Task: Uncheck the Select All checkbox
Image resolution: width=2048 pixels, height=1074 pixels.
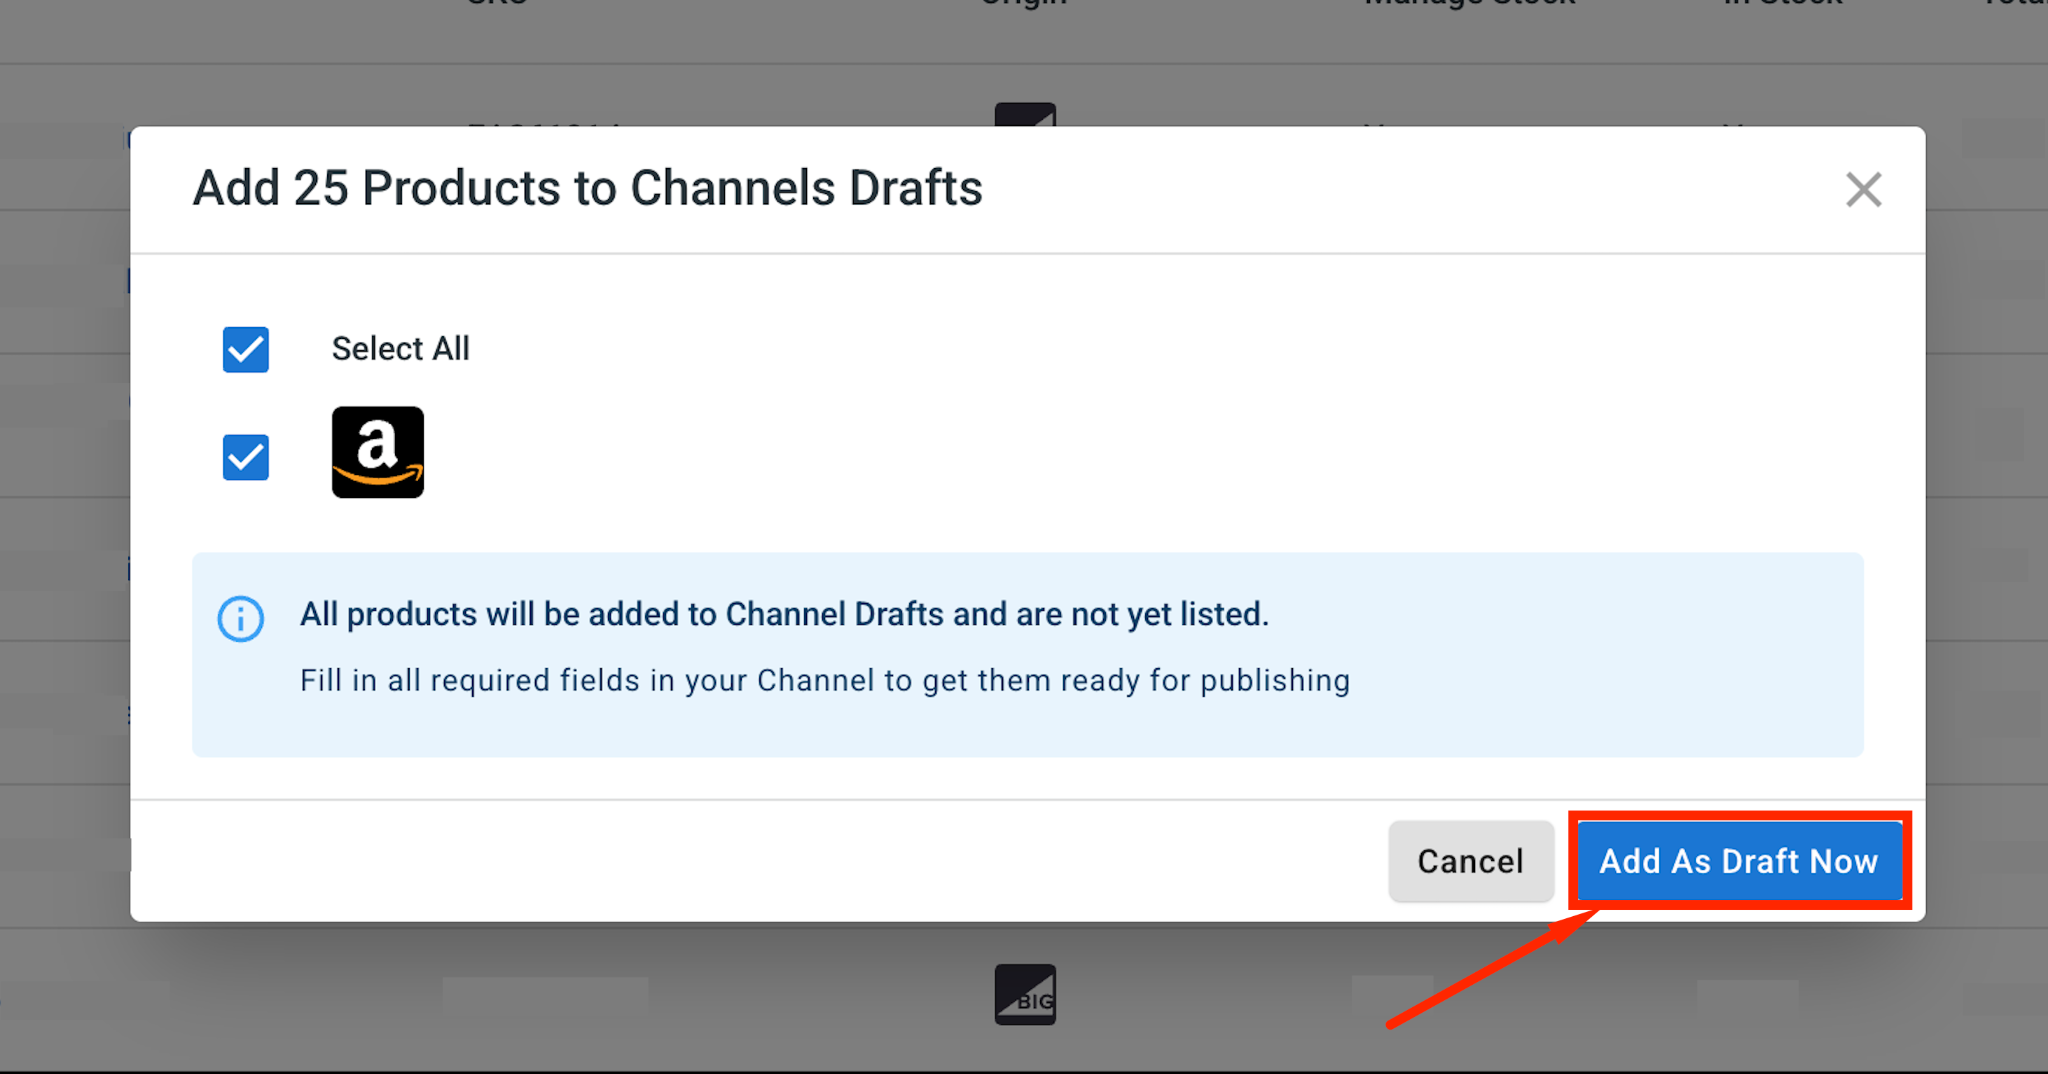Action: pos(246,350)
